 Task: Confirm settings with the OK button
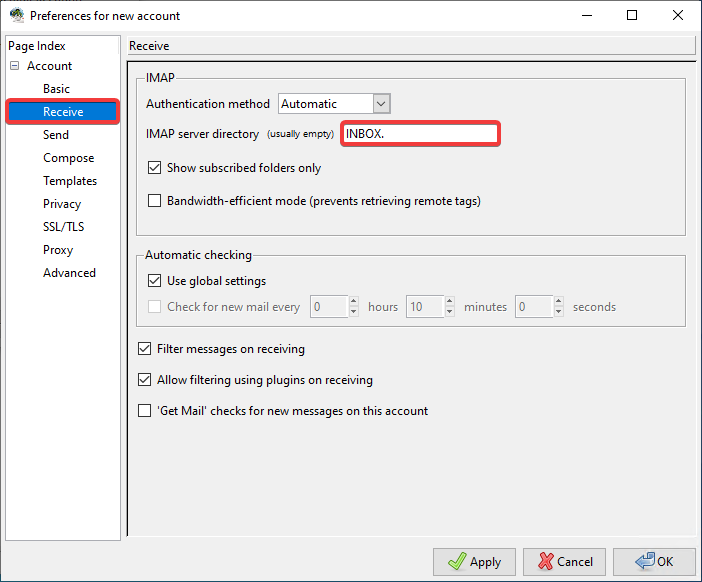tap(654, 562)
